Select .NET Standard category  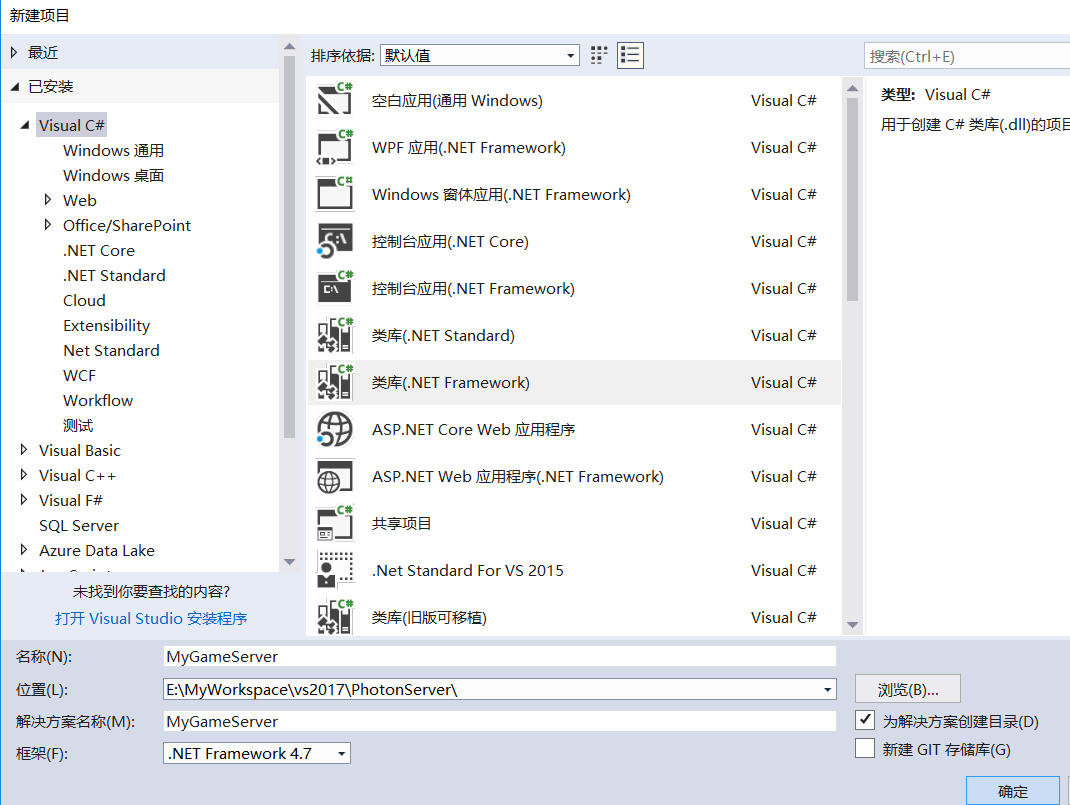pos(114,276)
